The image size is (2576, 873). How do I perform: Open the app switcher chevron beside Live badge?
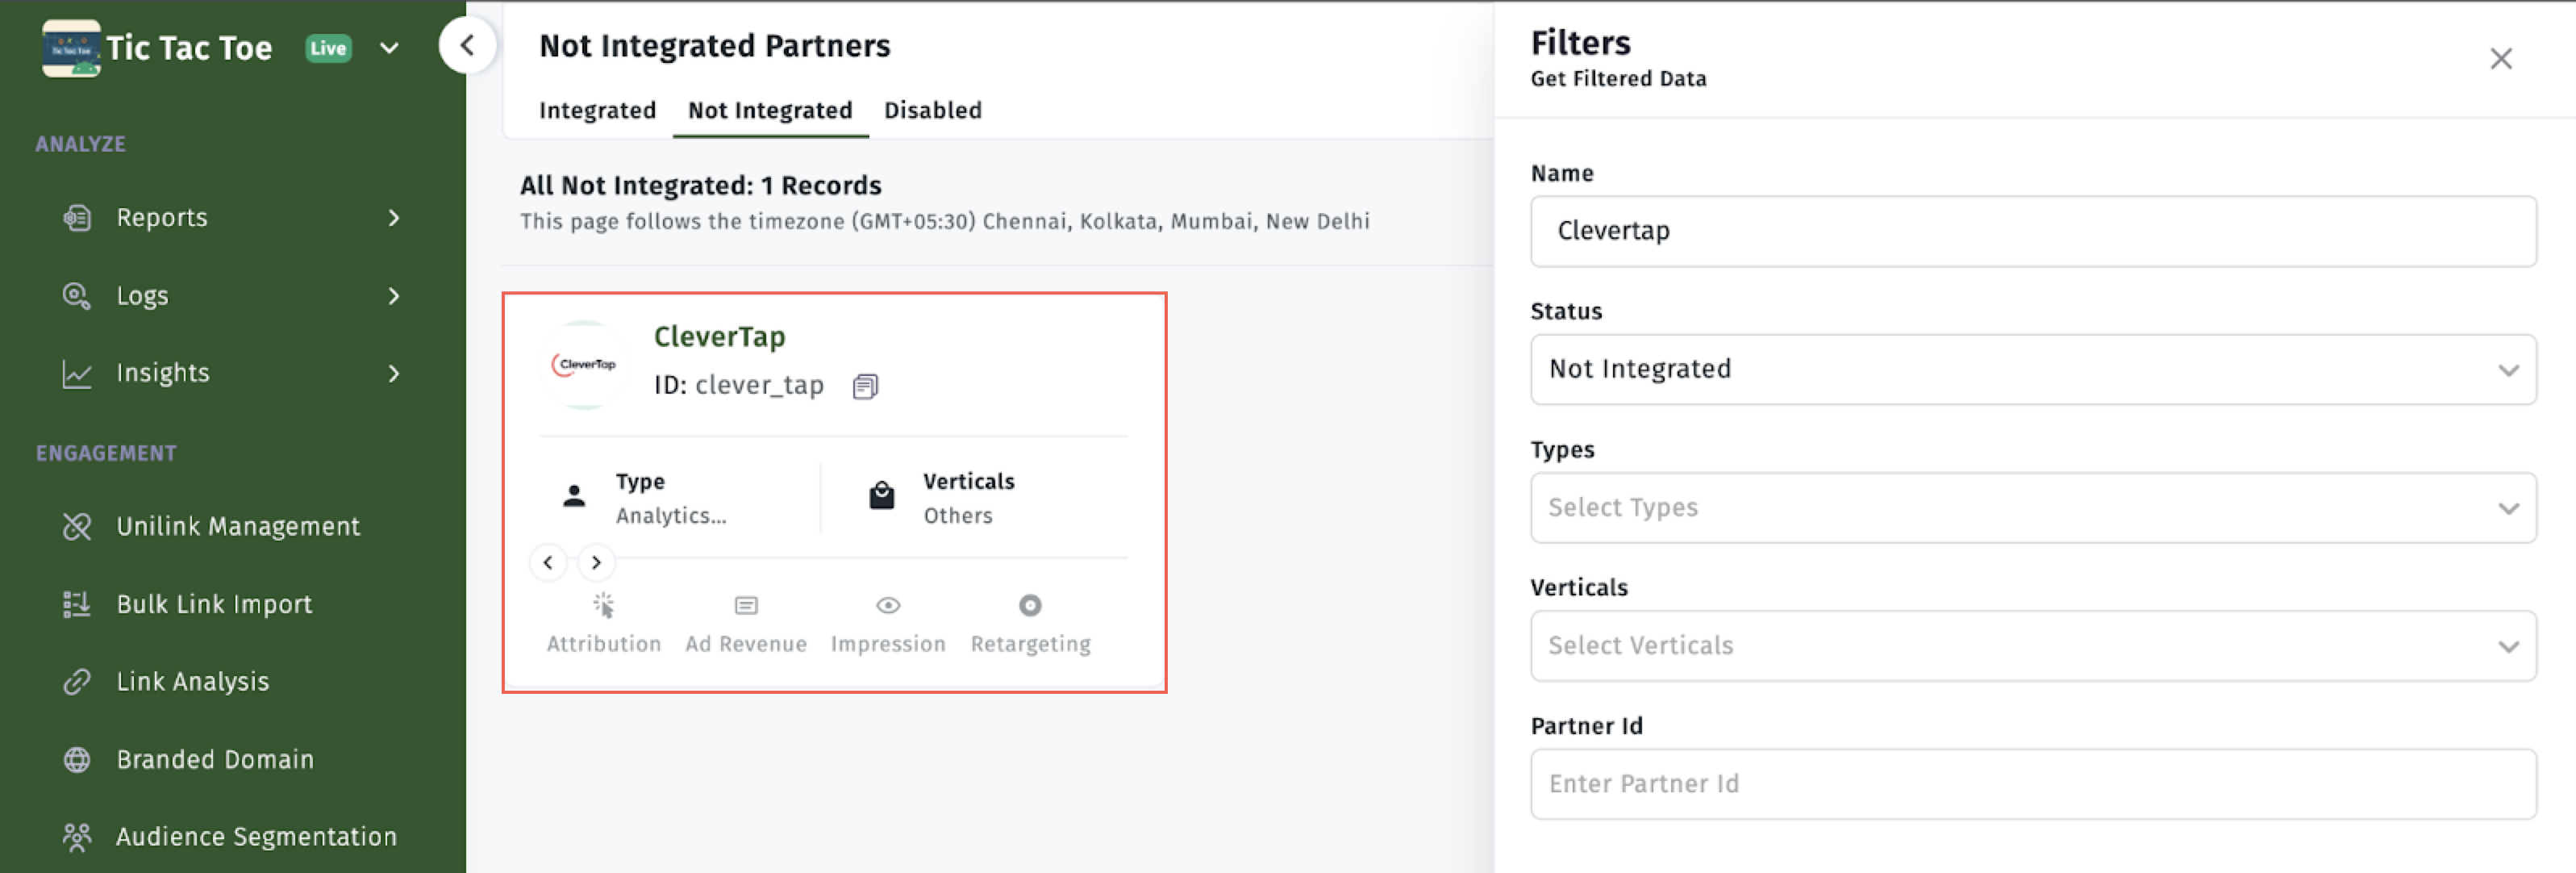(x=390, y=48)
